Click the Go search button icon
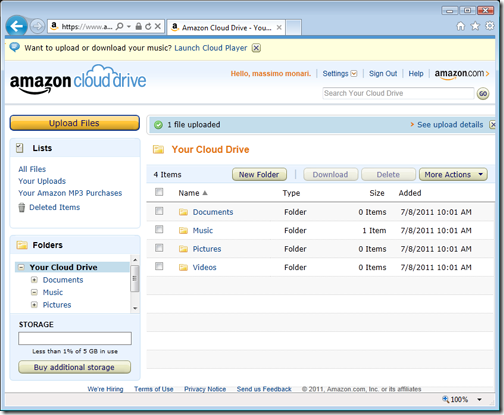Image resolution: width=504 pixels, height=415 pixels. (483, 94)
